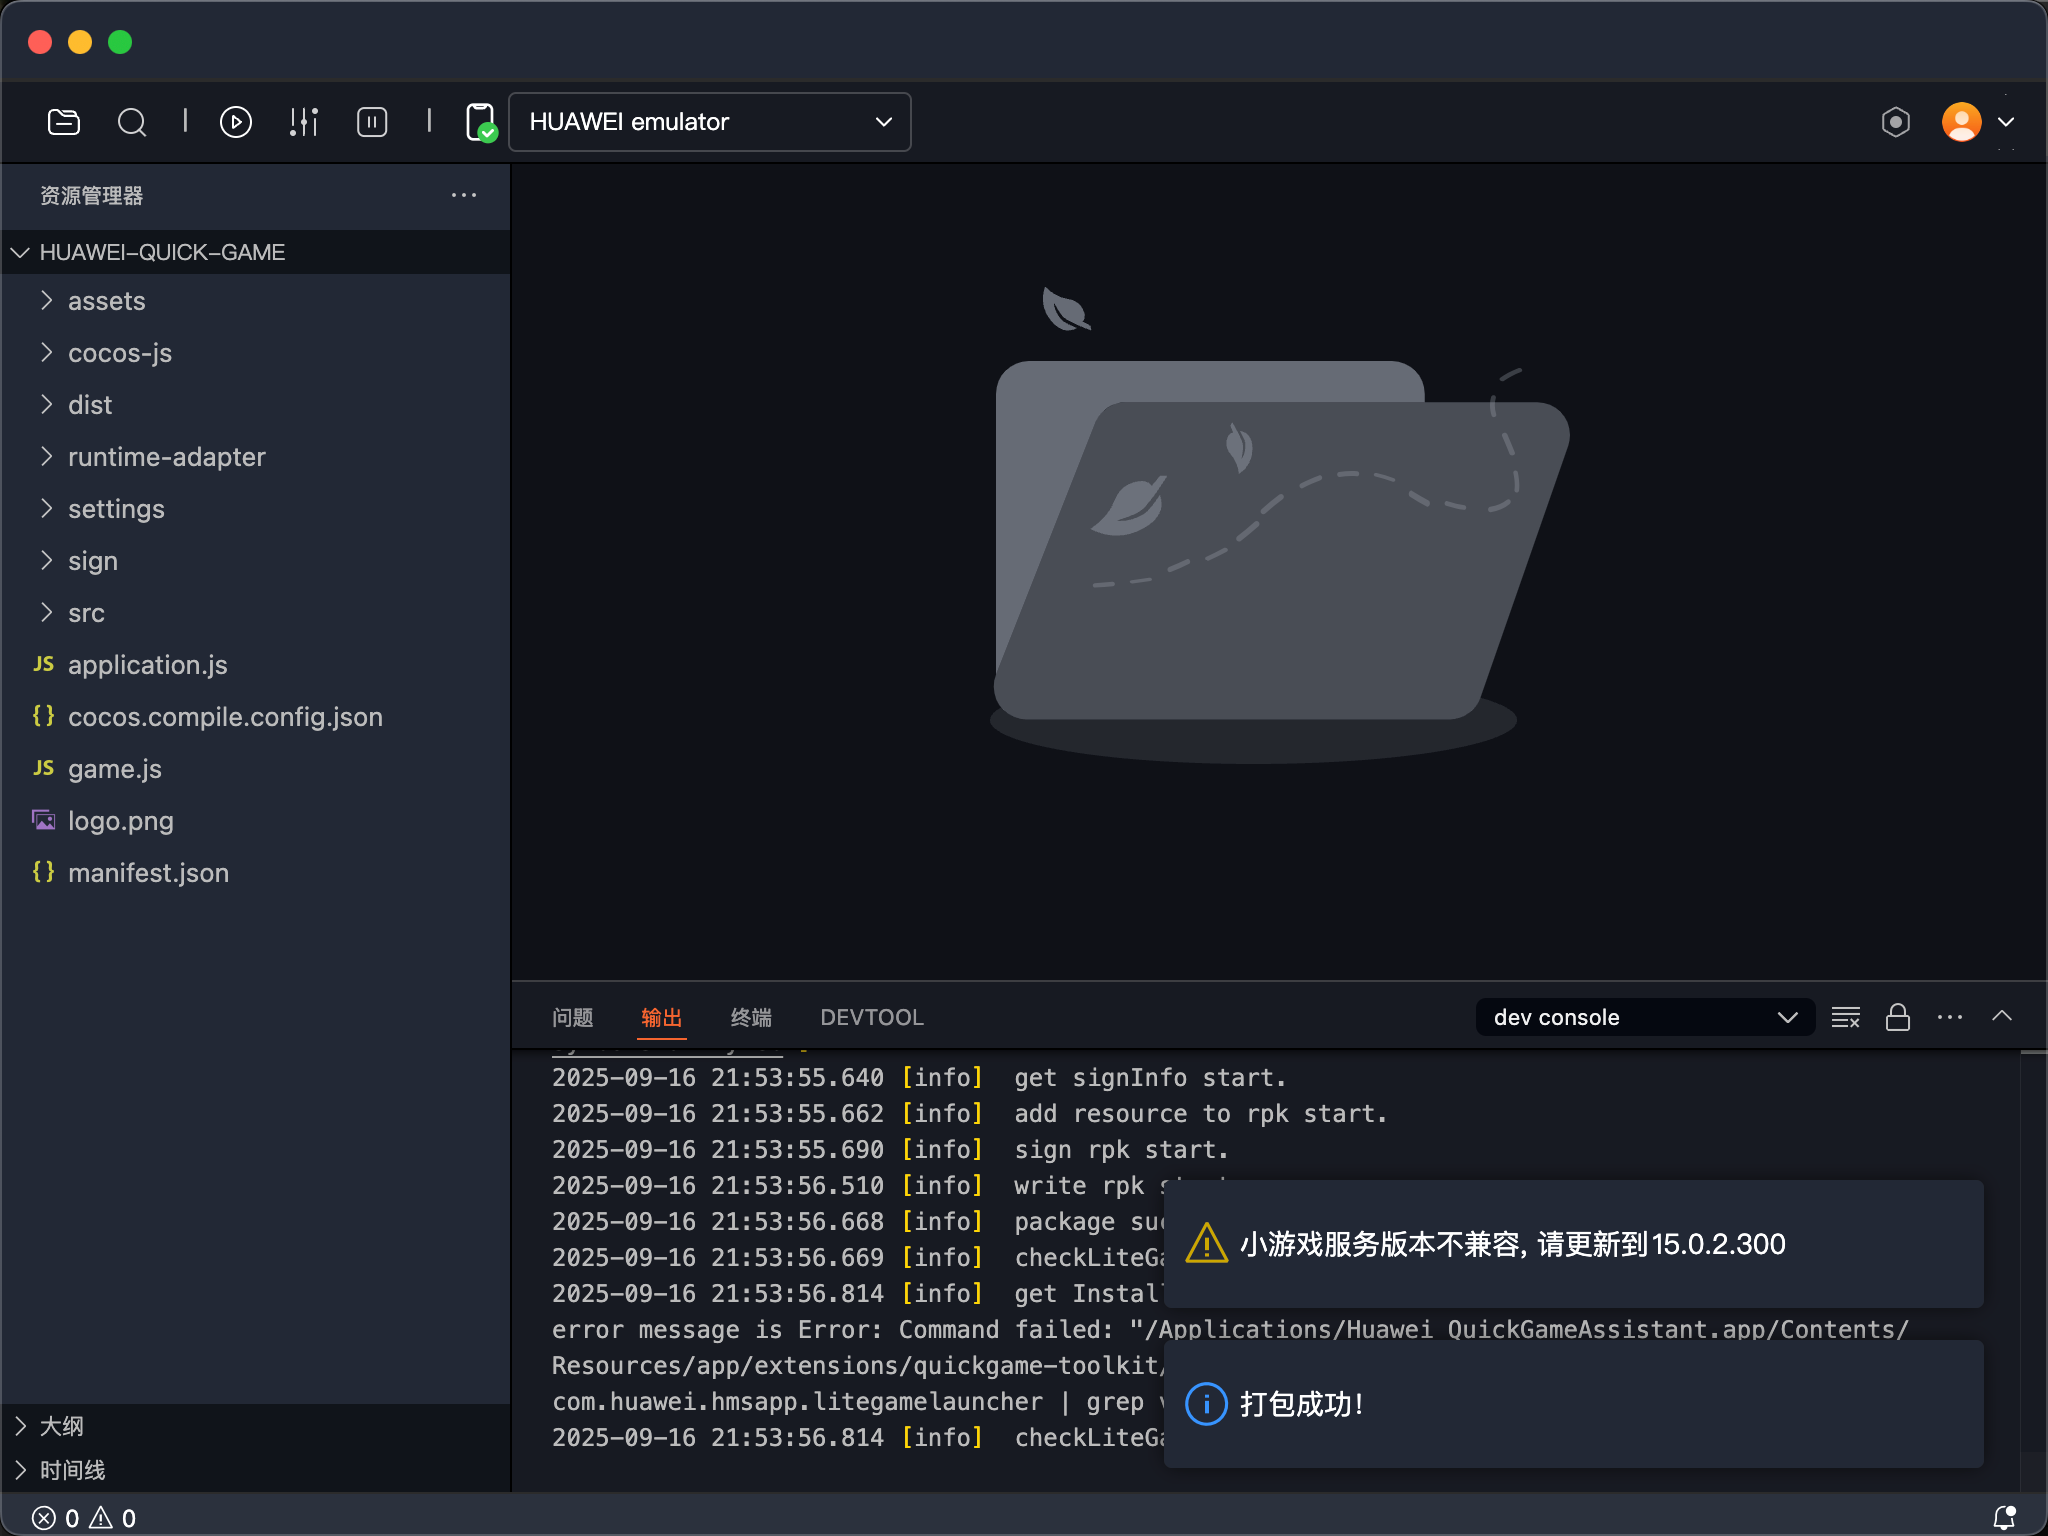This screenshot has width=2048, height=1536.
Task: Open the notification bell in status bar
Action: pyautogui.click(x=2004, y=1517)
